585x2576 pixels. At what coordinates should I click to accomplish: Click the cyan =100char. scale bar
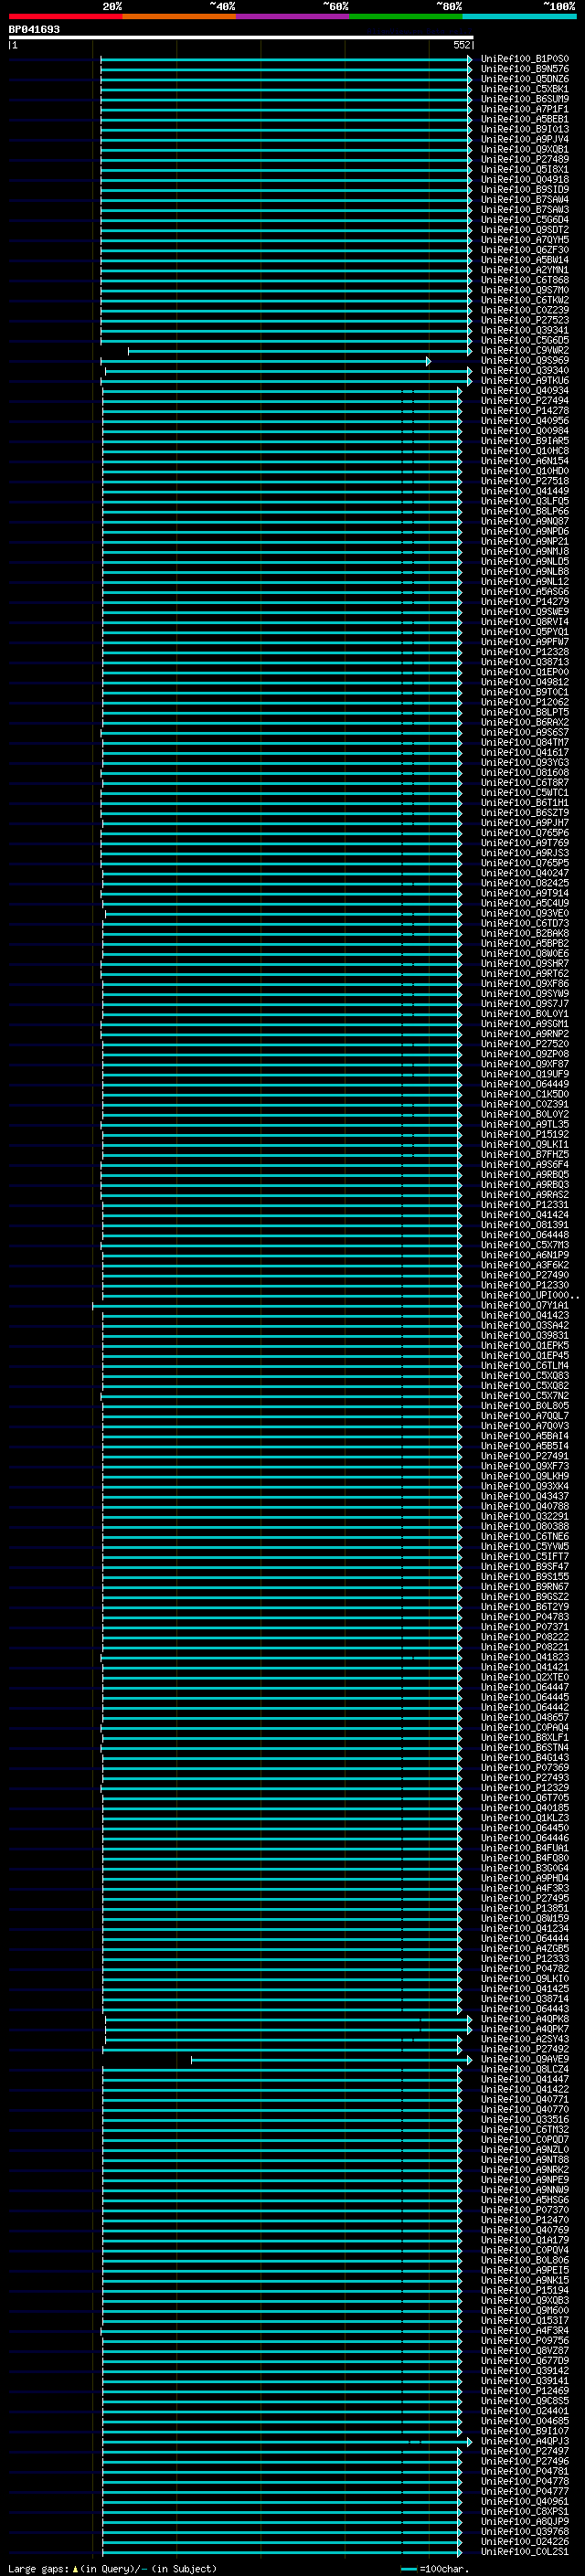[x=408, y=2569]
